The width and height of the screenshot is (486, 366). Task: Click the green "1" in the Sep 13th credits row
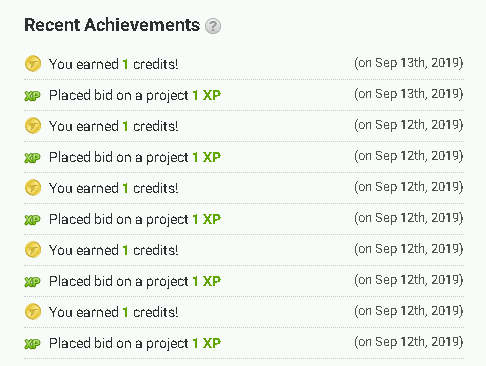(x=125, y=64)
